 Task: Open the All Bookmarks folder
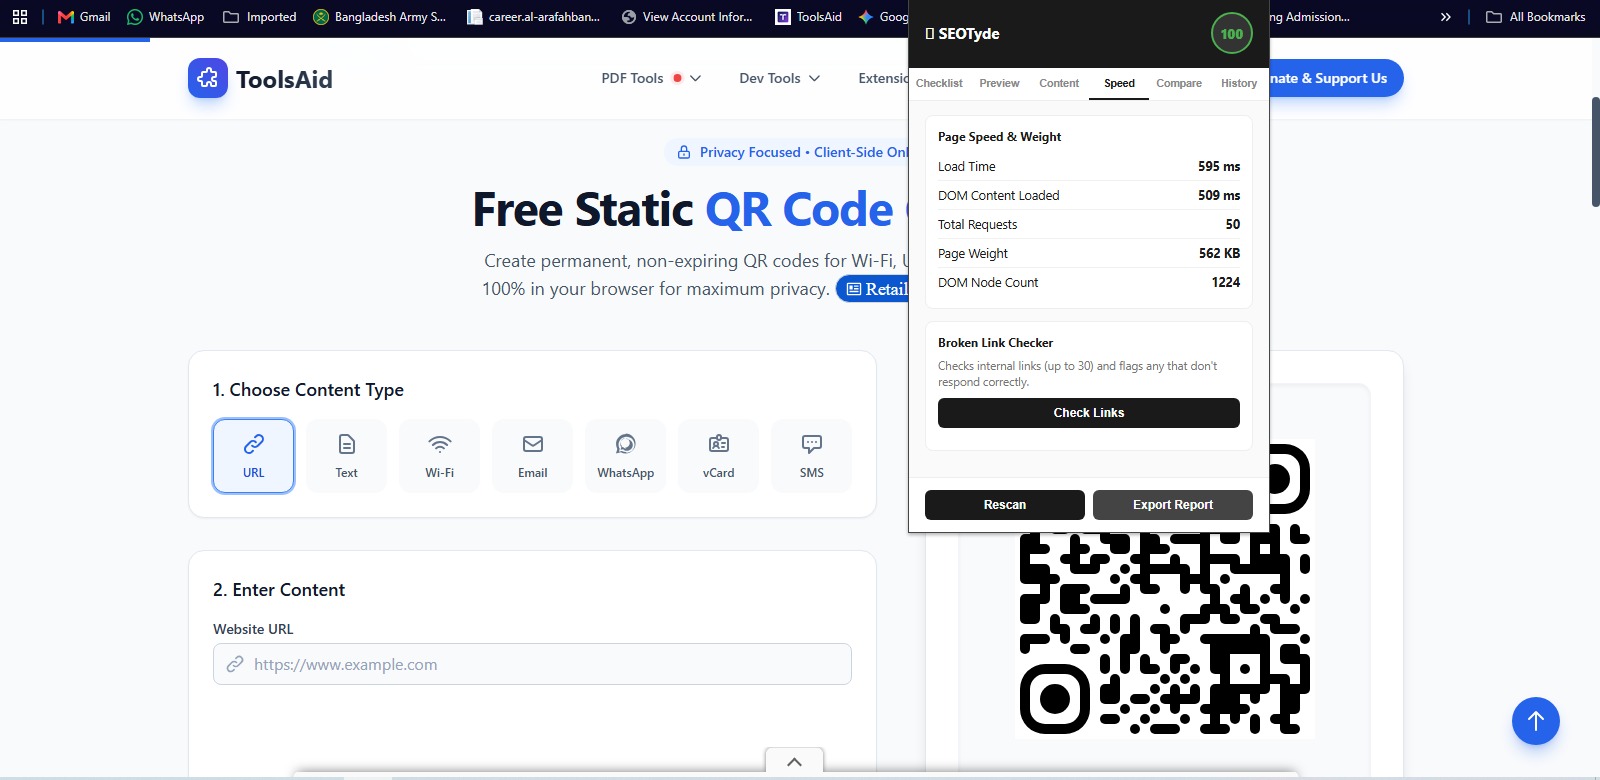1536,17
